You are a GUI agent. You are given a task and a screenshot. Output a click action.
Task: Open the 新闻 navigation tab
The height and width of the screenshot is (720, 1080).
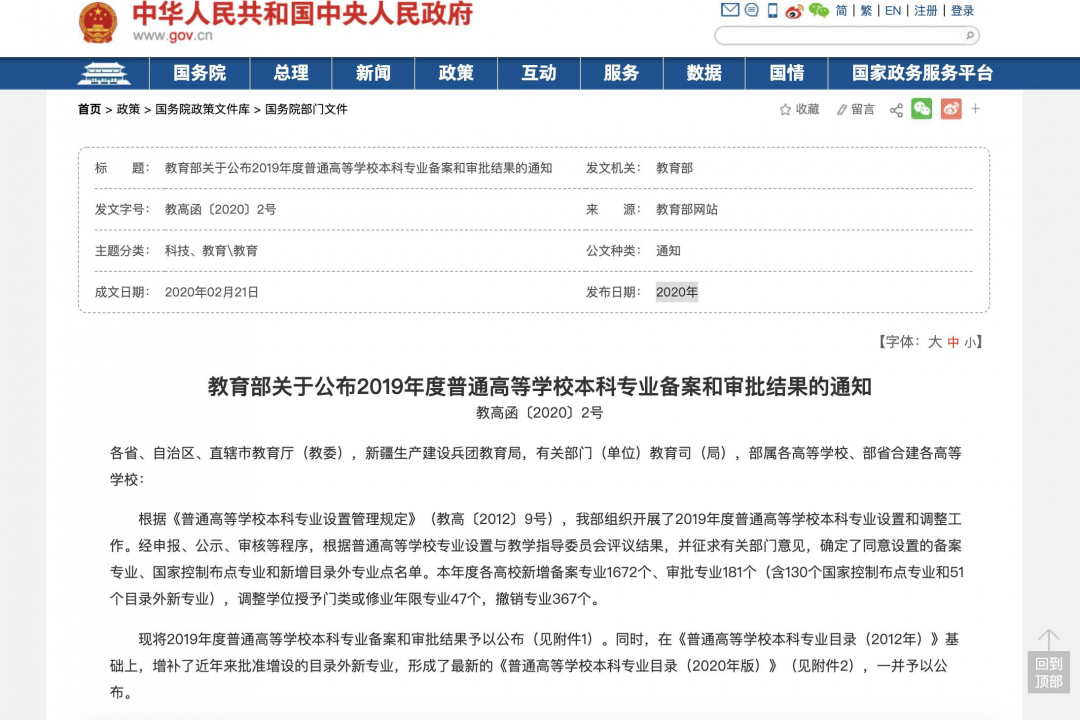(373, 73)
